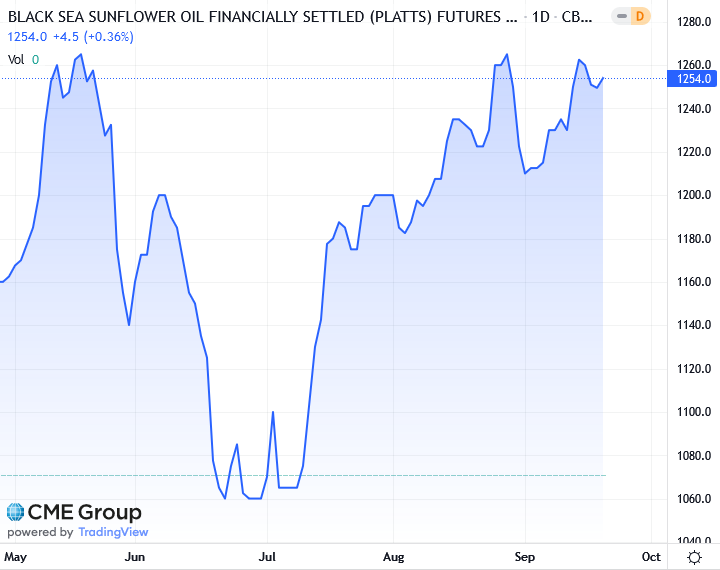Click the current price label 1254.0
This screenshot has height=570, width=720.
coord(693,78)
